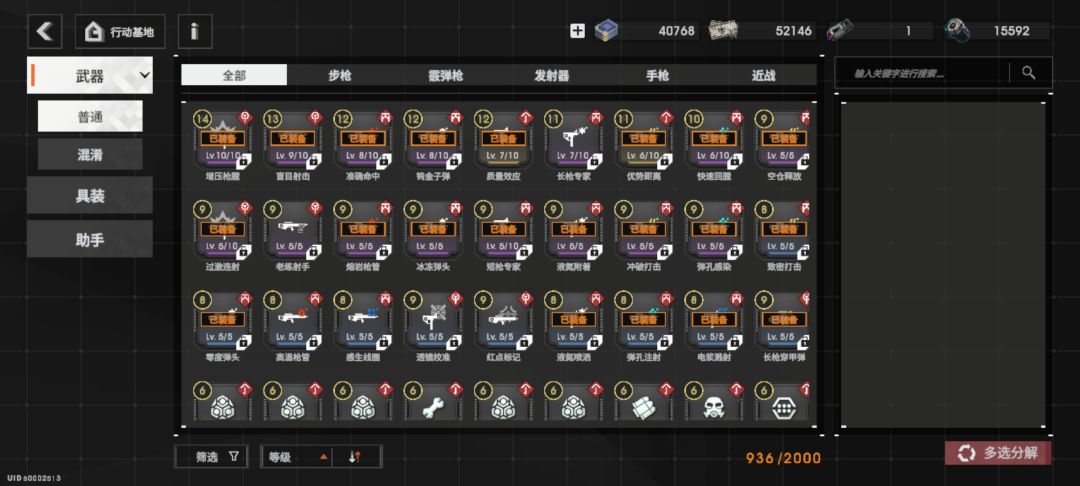Select the gas mask level 6 card
The height and width of the screenshot is (486, 1080).
[714, 401]
